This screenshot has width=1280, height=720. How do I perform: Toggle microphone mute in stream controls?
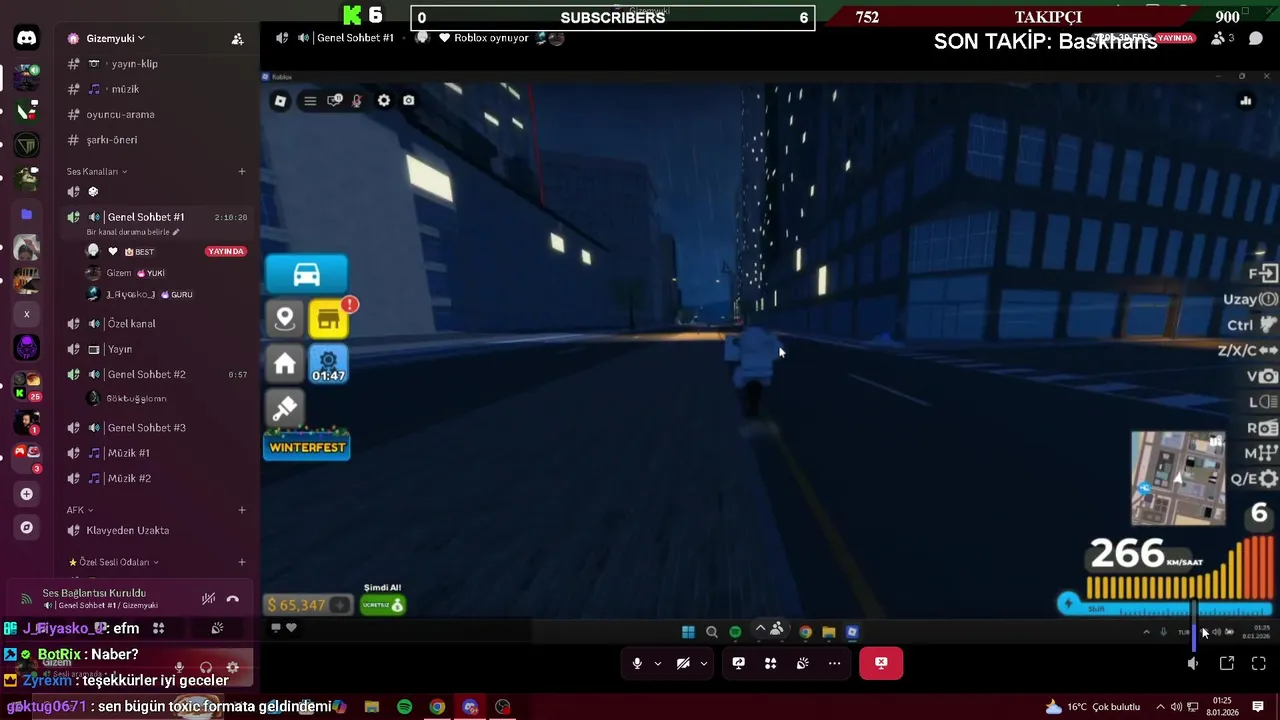click(x=637, y=663)
